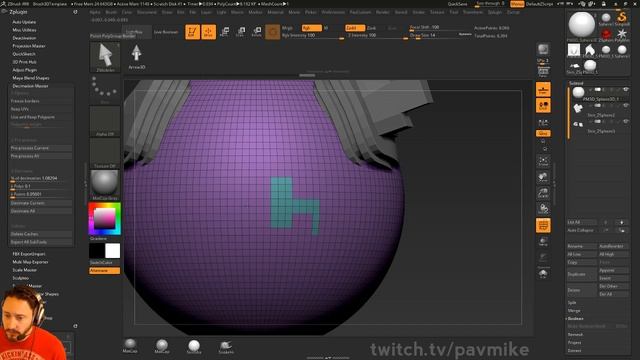The width and height of the screenshot is (640, 360).
Task: Select the Arrow3D tool icon
Action: [x=137, y=56]
